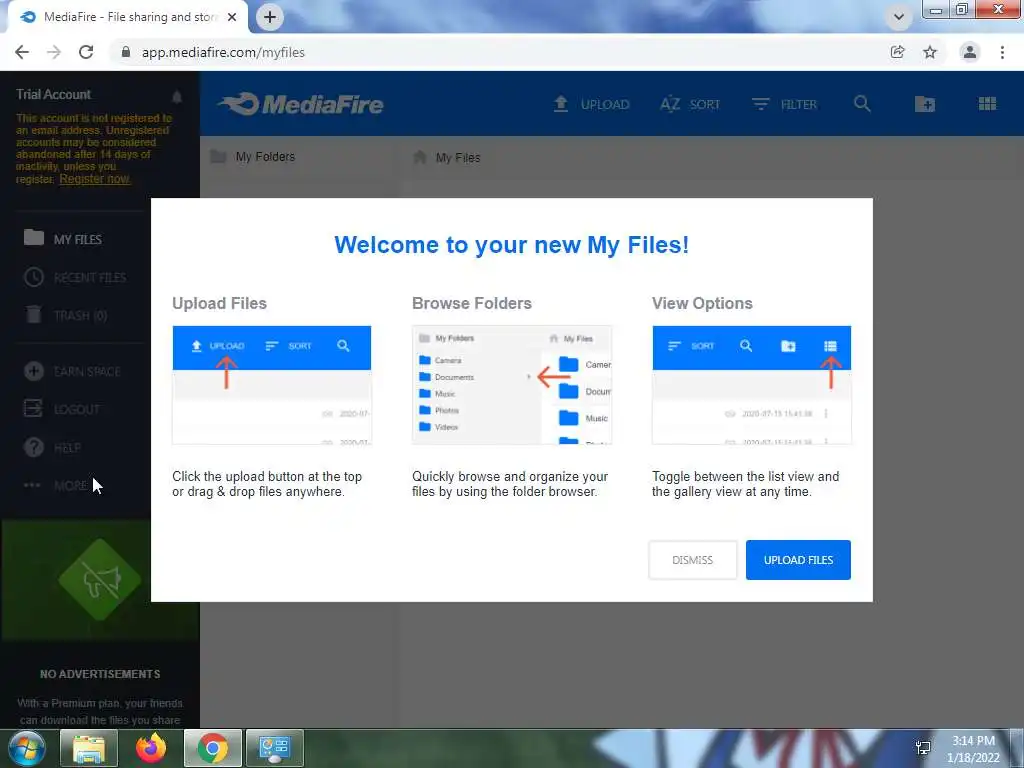
Task: Switch to gallery grid view icon
Action: [x=987, y=104]
